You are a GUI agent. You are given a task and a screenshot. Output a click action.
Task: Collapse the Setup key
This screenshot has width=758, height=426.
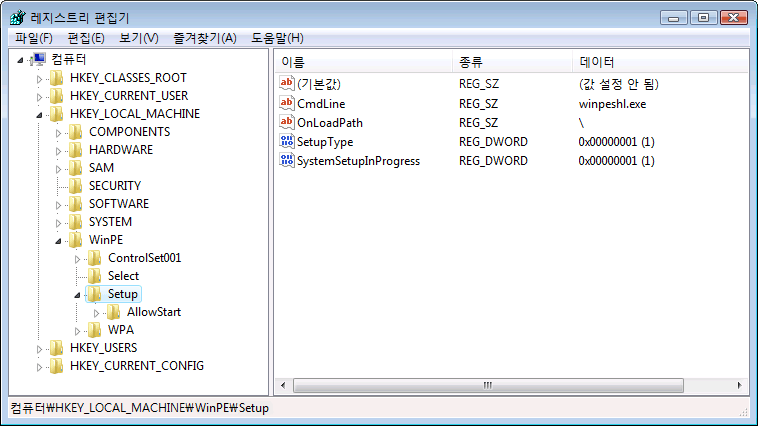click(77, 295)
